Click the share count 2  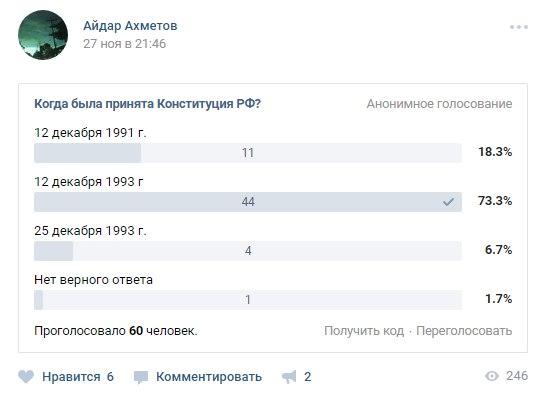click(307, 377)
